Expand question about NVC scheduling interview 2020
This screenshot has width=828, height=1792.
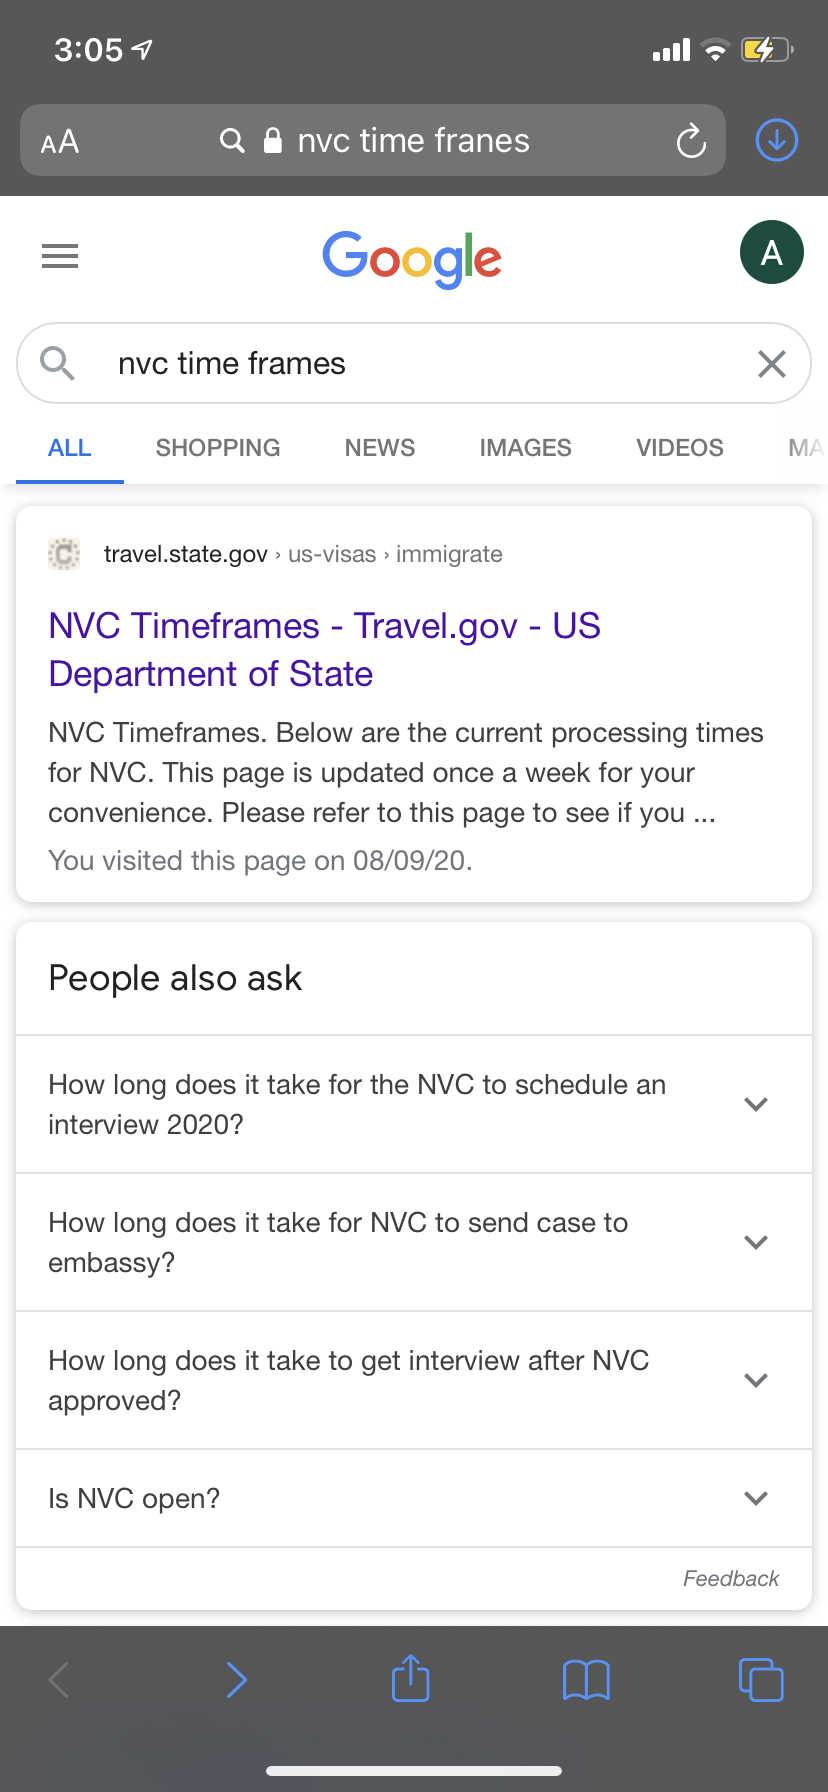414,1104
